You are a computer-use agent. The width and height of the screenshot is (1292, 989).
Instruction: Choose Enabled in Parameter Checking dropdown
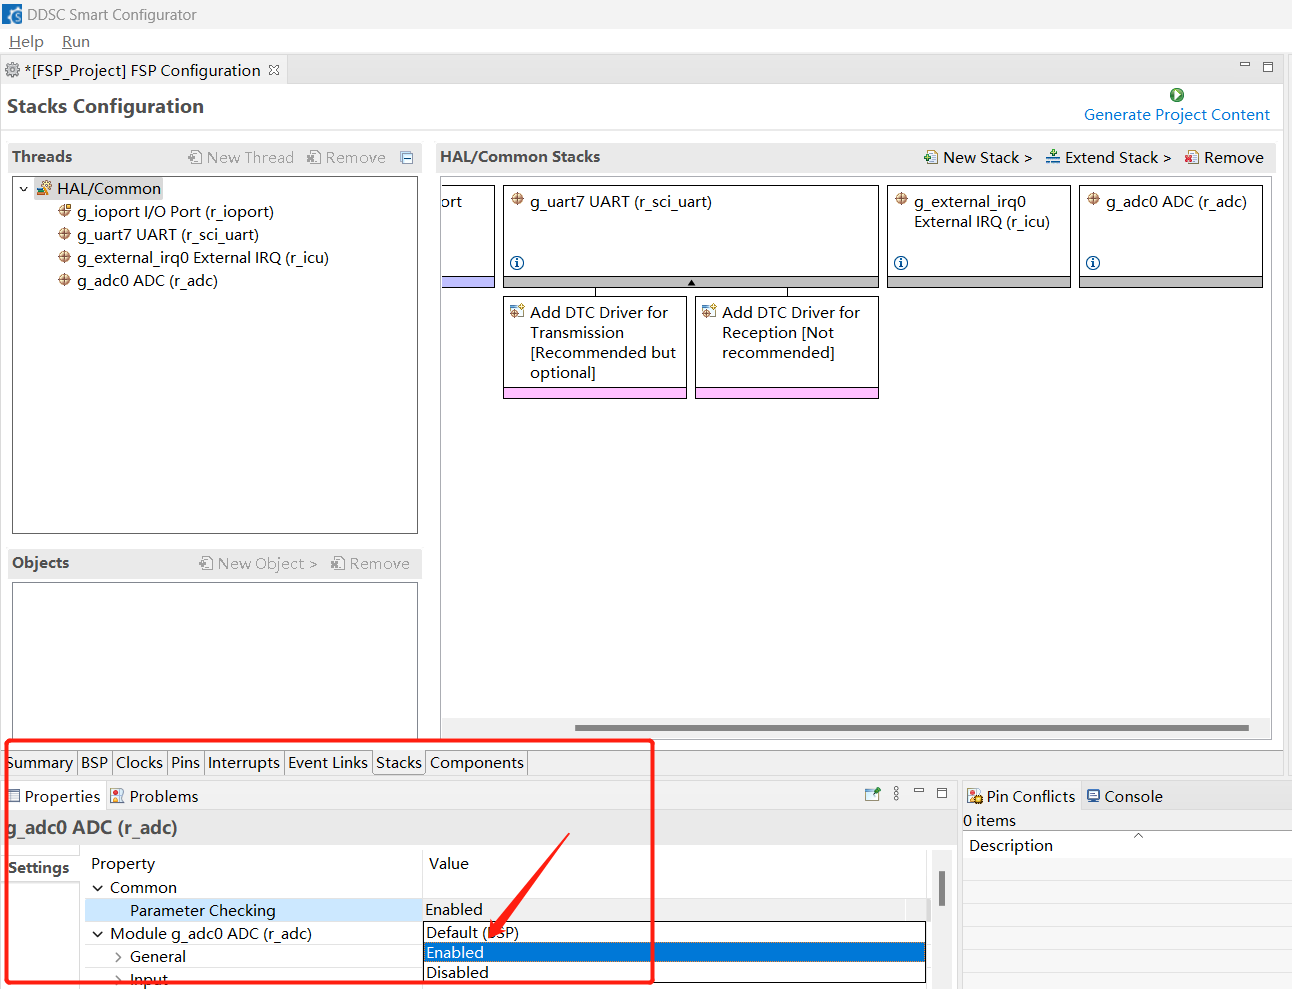pyautogui.click(x=675, y=952)
